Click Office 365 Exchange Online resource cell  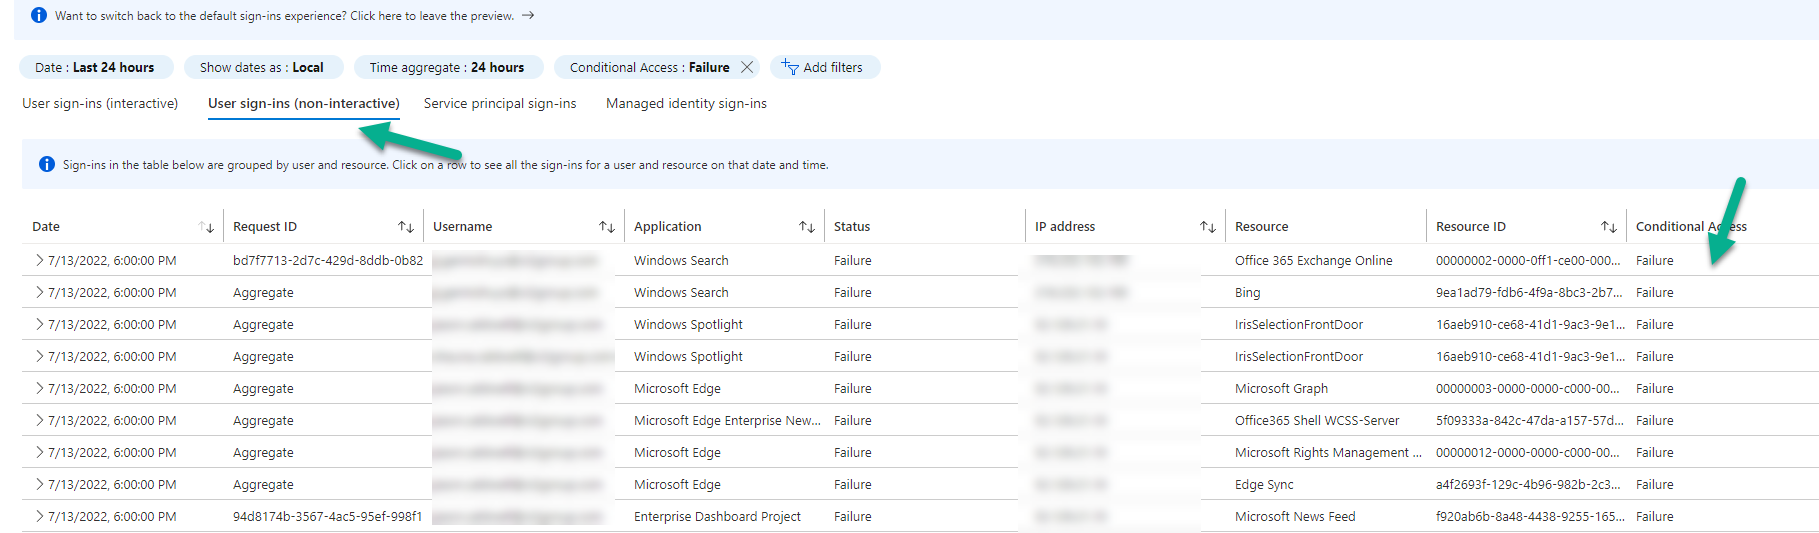point(1313,260)
